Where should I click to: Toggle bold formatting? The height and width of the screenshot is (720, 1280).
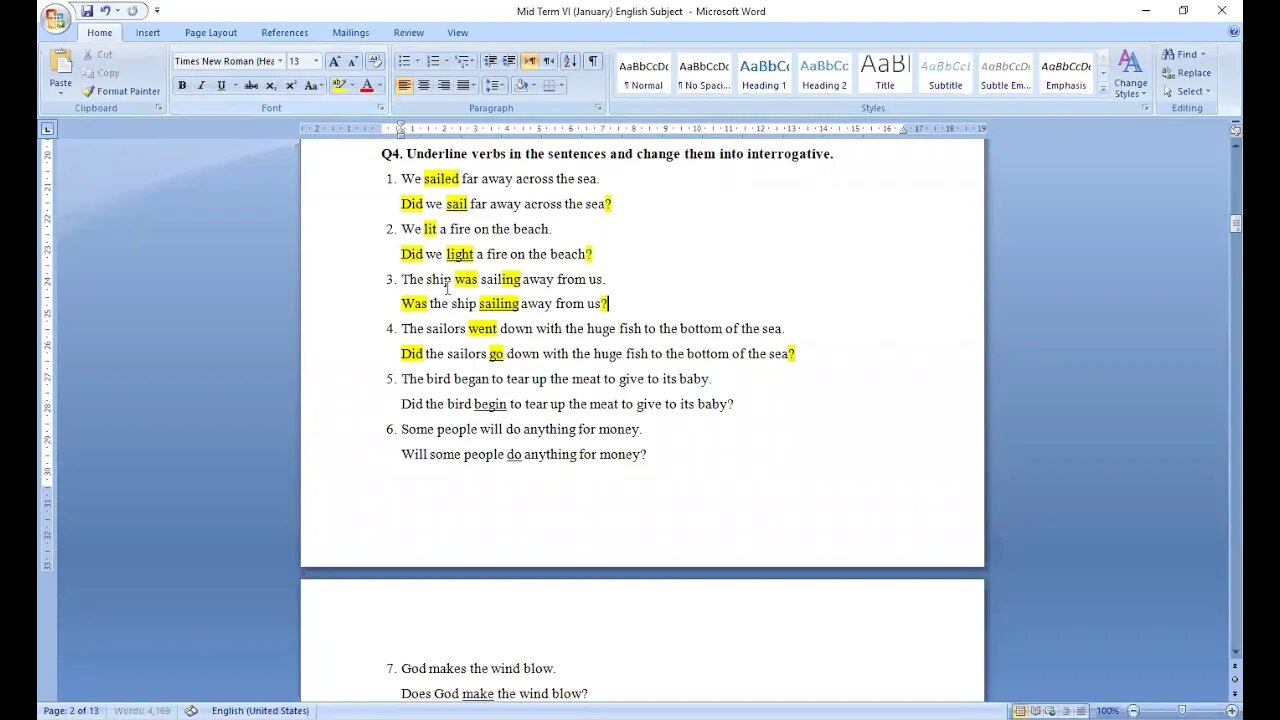coord(182,86)
